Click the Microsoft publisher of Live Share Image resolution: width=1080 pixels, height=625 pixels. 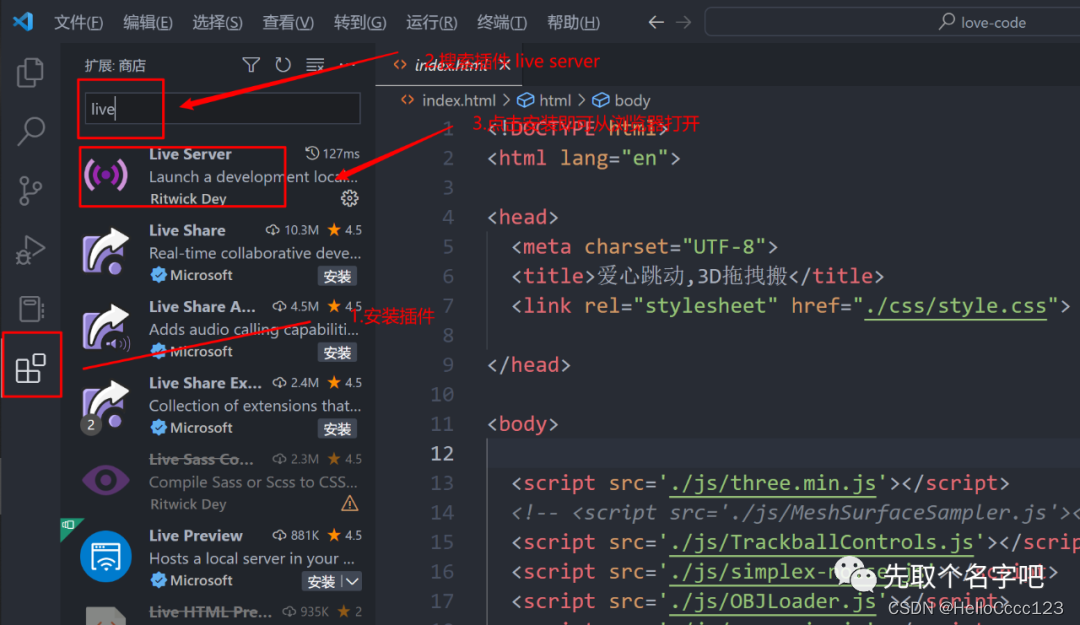click(200, 275)
